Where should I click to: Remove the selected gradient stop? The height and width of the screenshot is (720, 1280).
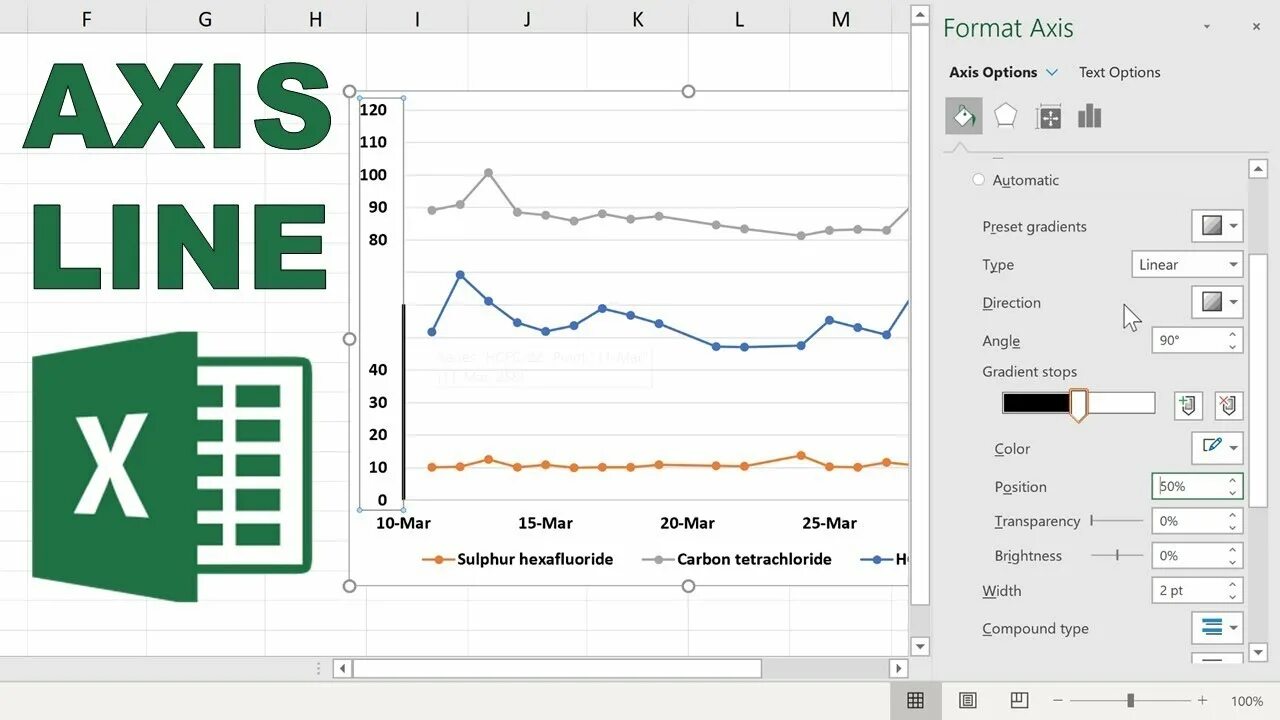1229,405
